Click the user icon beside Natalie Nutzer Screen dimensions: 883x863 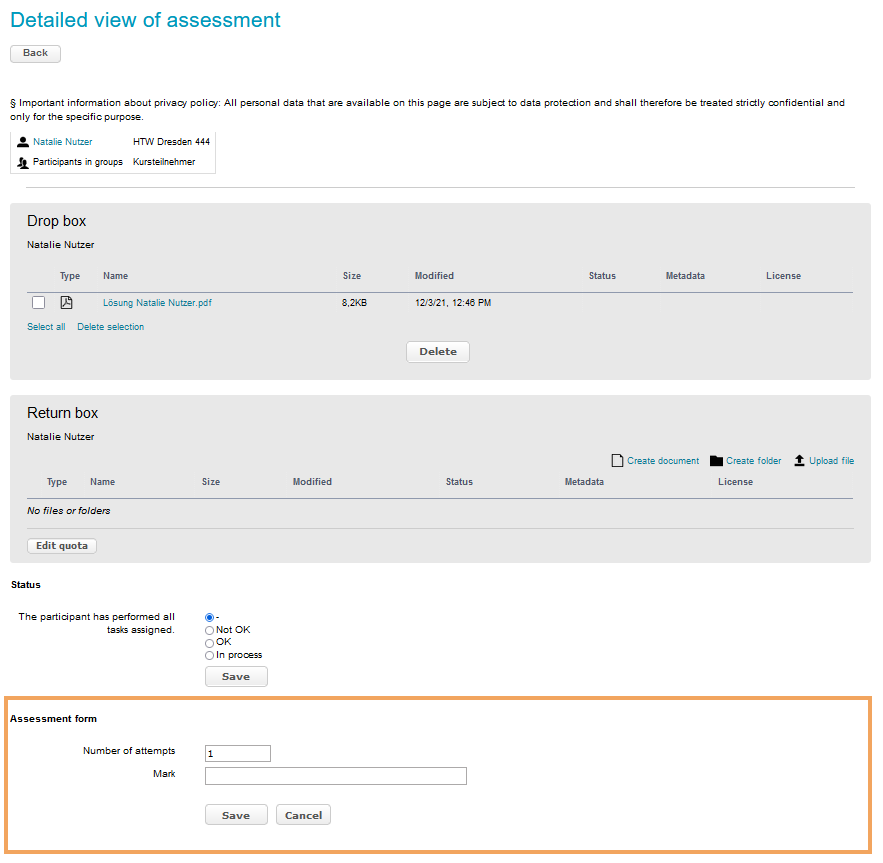(23, 142)
